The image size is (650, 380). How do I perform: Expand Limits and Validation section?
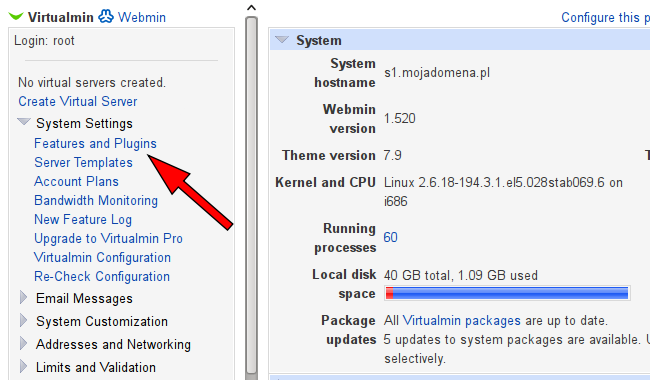coord(24,366)
